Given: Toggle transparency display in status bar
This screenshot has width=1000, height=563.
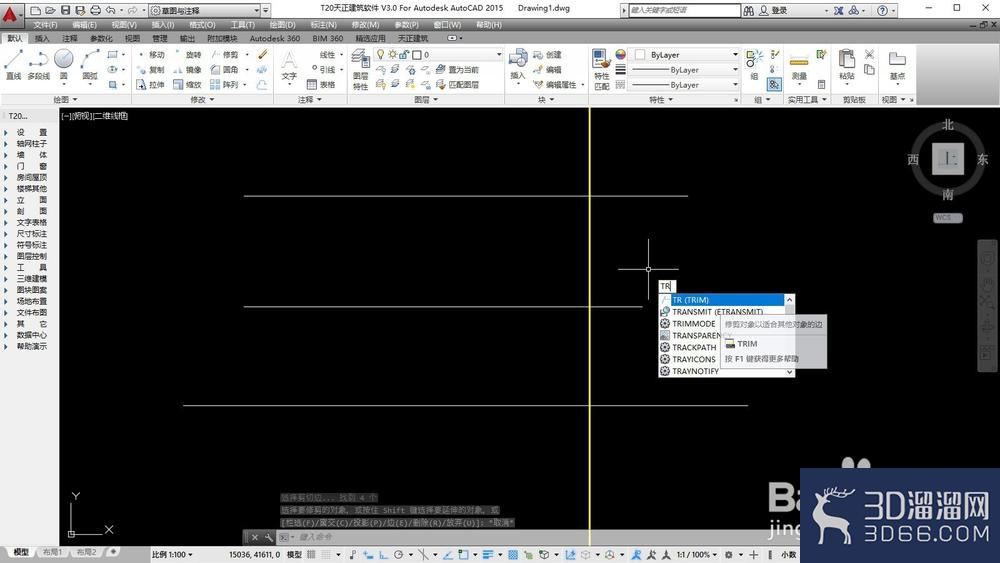Looking at the screenshot, I should [513, 555].
